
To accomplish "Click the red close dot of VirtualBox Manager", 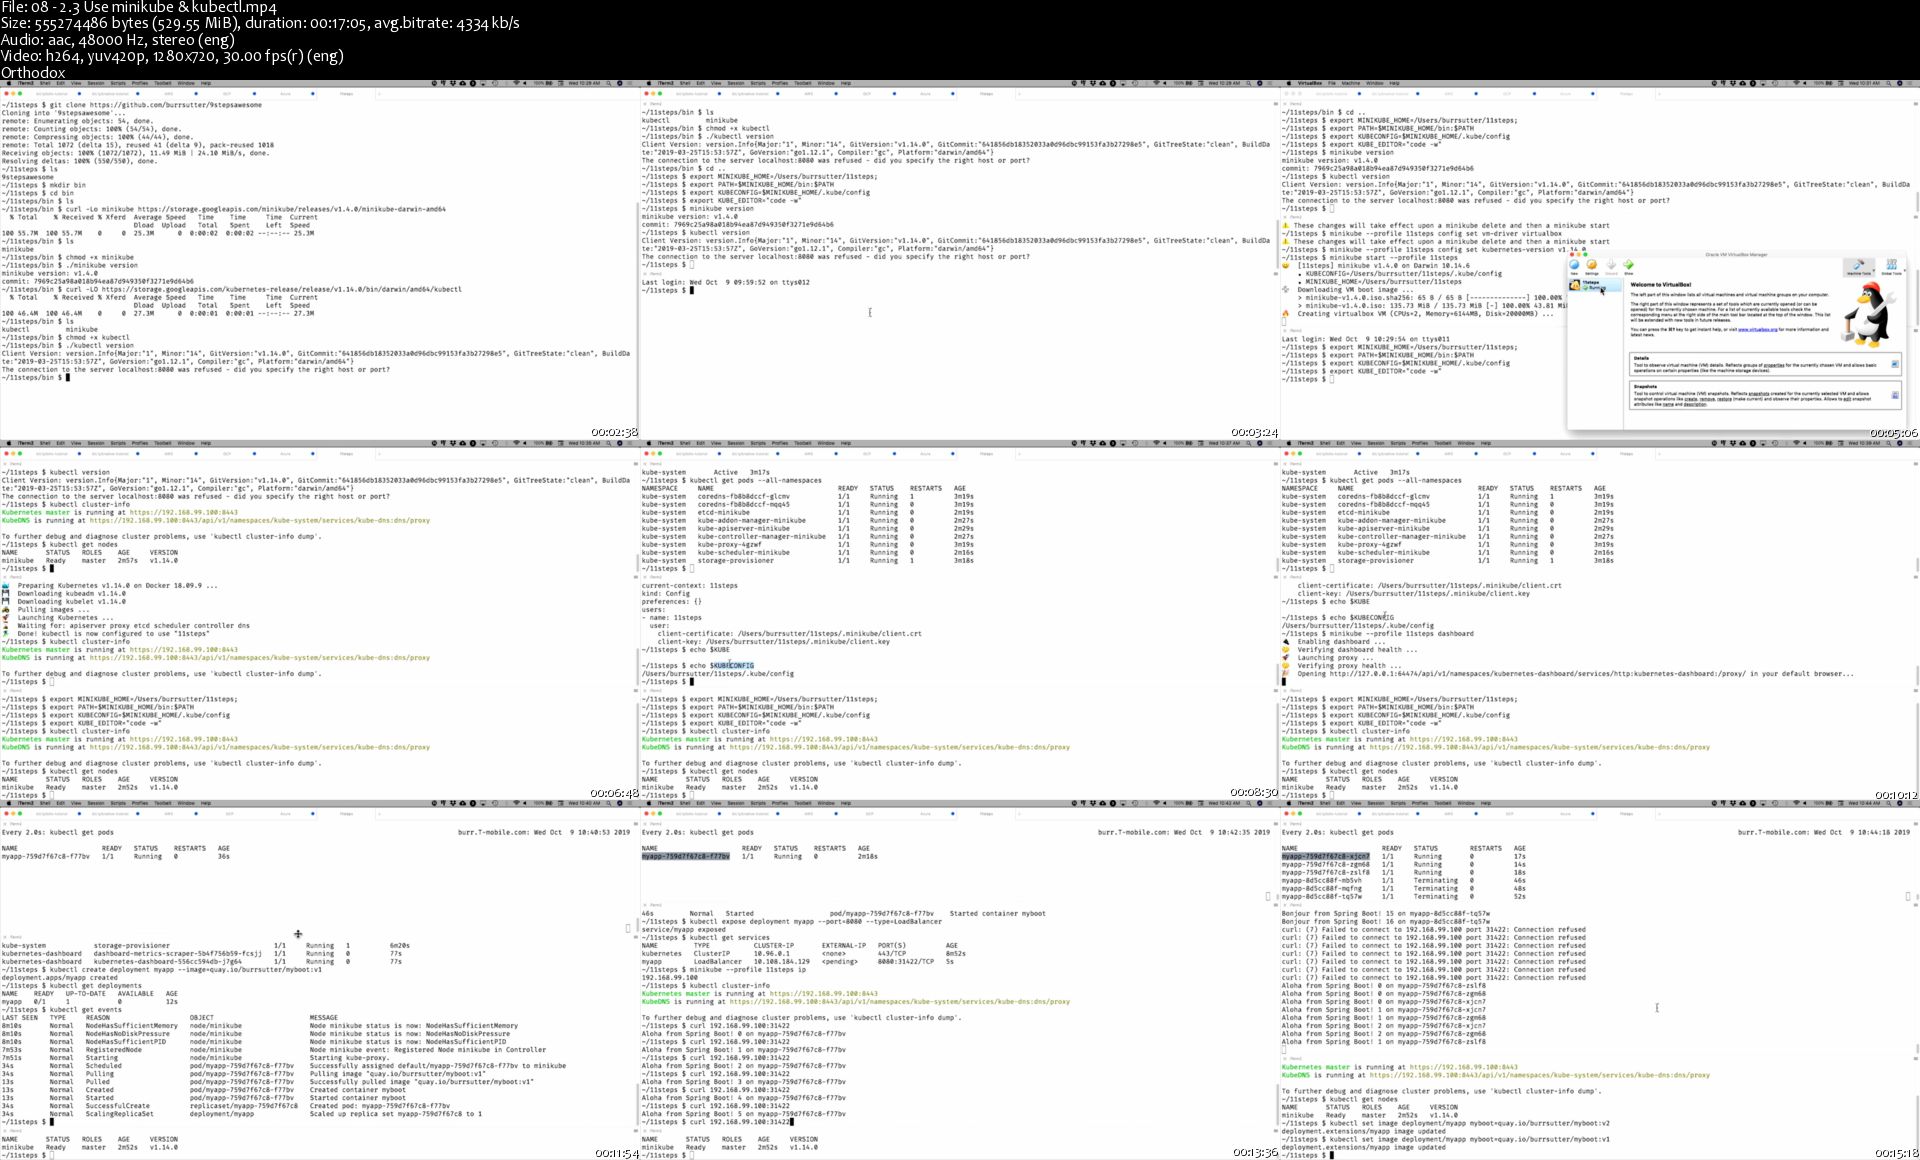I will [1573, 255].
